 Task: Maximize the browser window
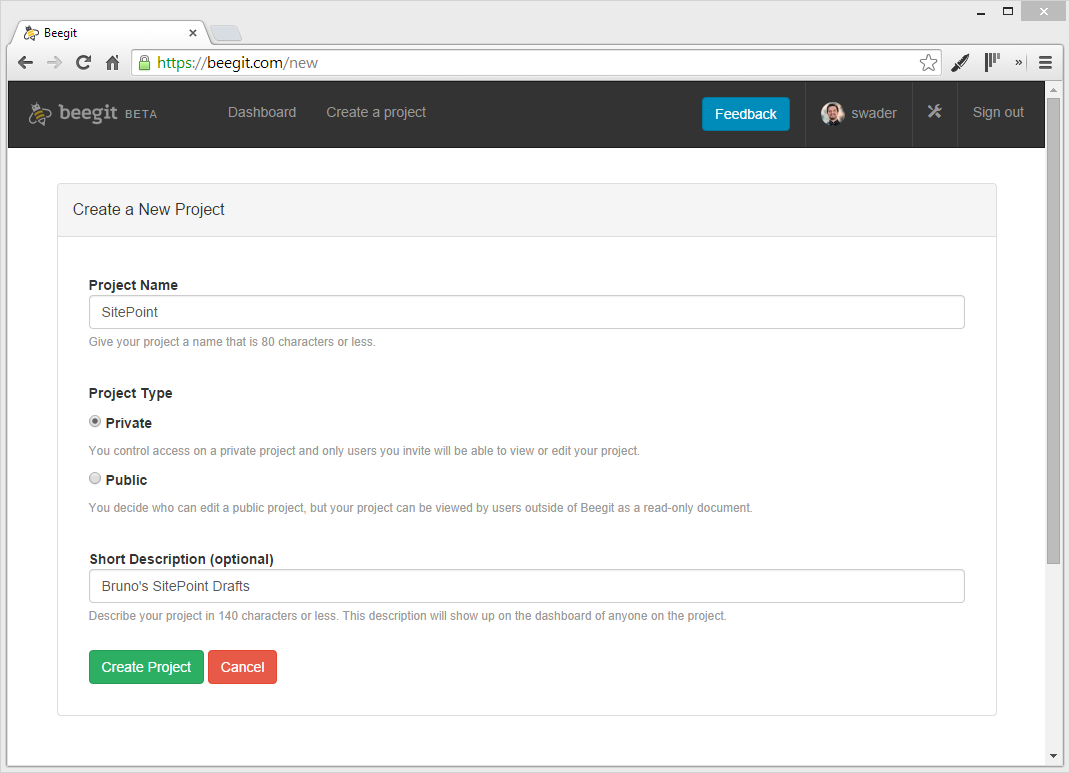pyautogui.click(x=1008, y=12)
